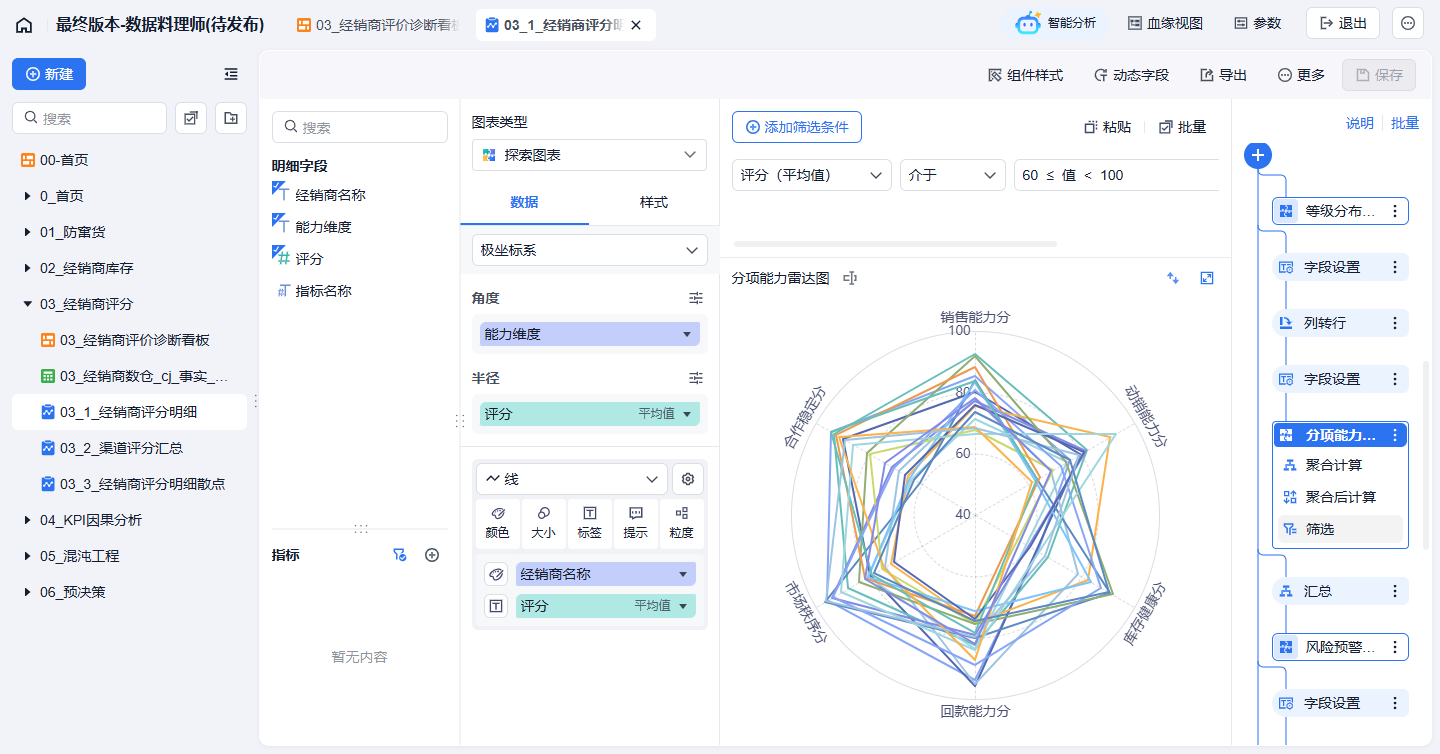Viewport: 1440px width, 754px height.
Task: Open options menu for 列转行 step
Action: point(1395,323)
